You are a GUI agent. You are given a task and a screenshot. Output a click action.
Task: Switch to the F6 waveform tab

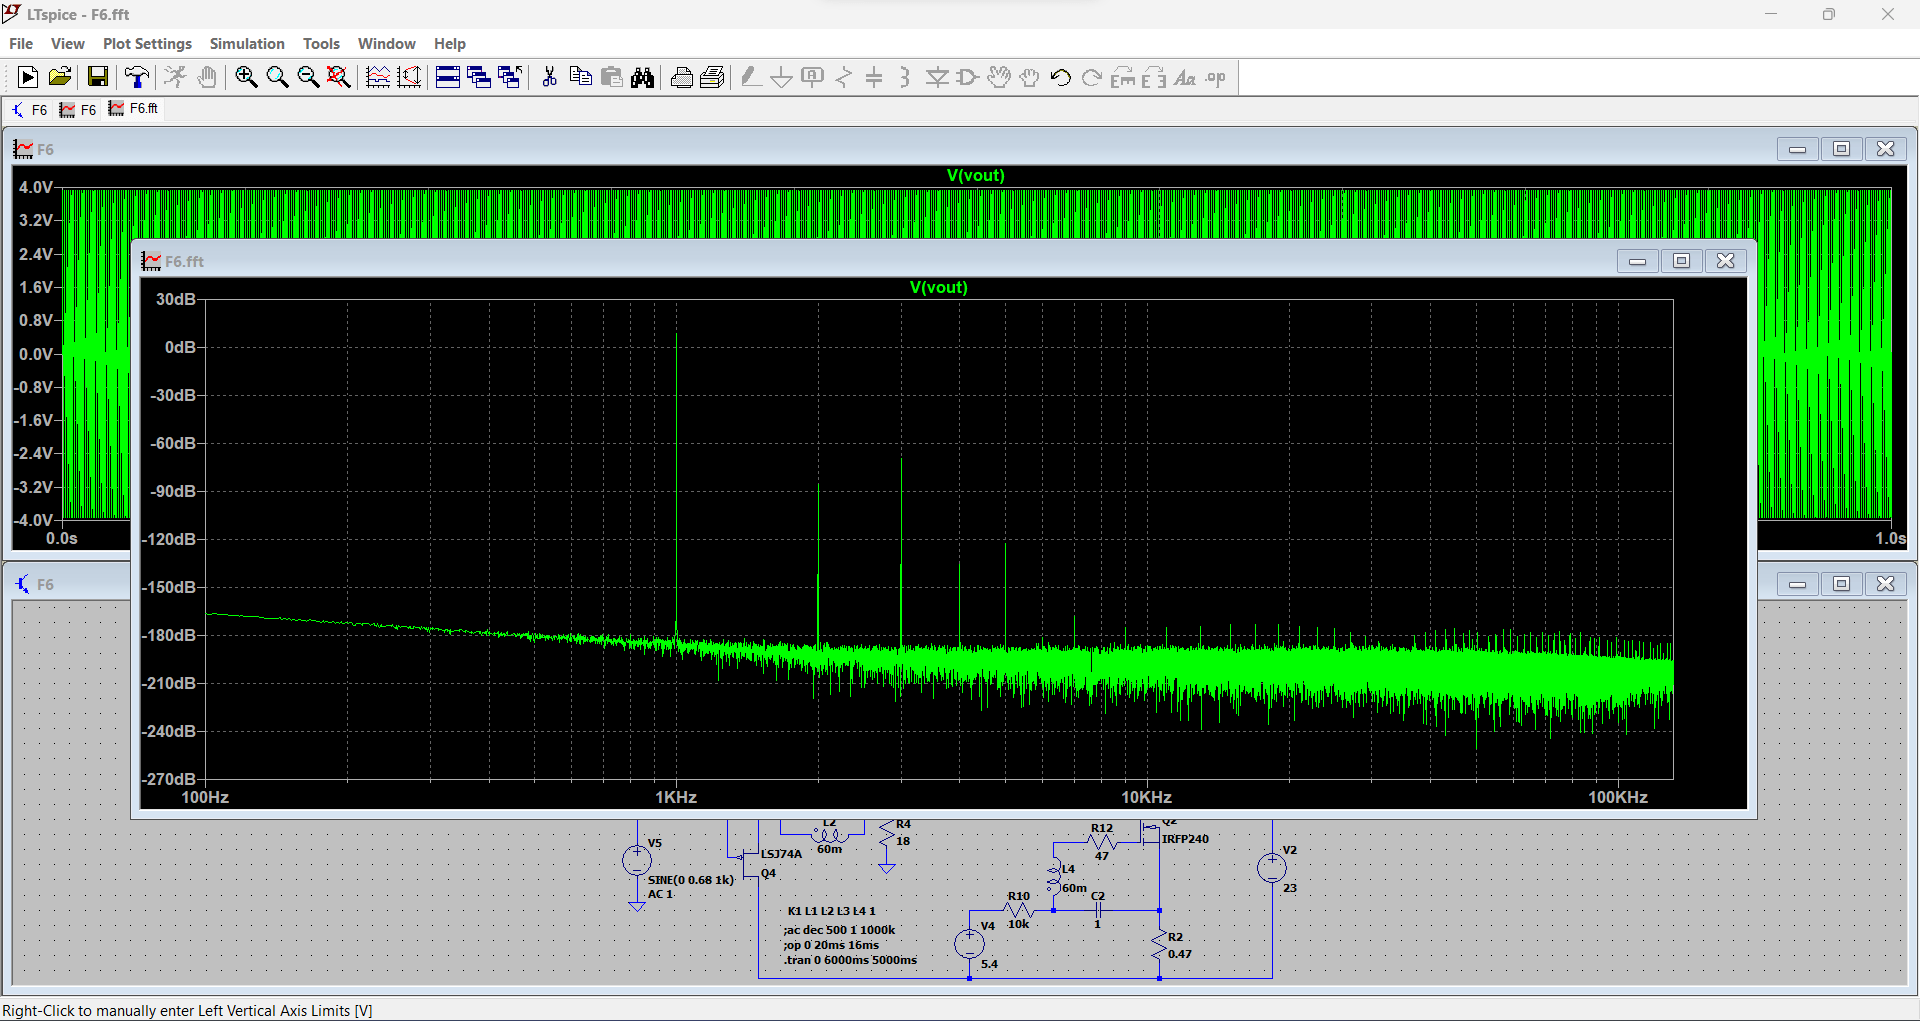(x=78, y=109)
